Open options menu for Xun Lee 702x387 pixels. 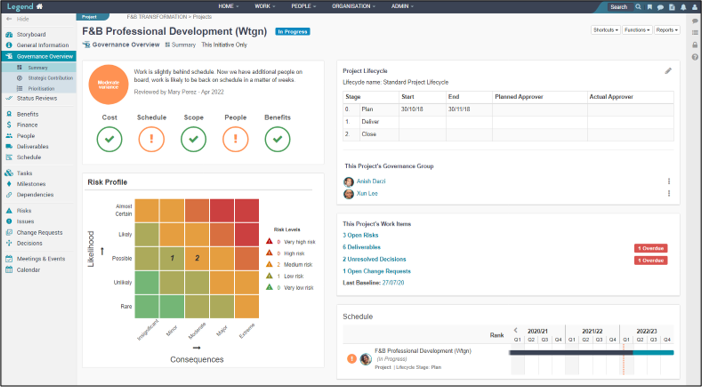click(x=669, y=194)
